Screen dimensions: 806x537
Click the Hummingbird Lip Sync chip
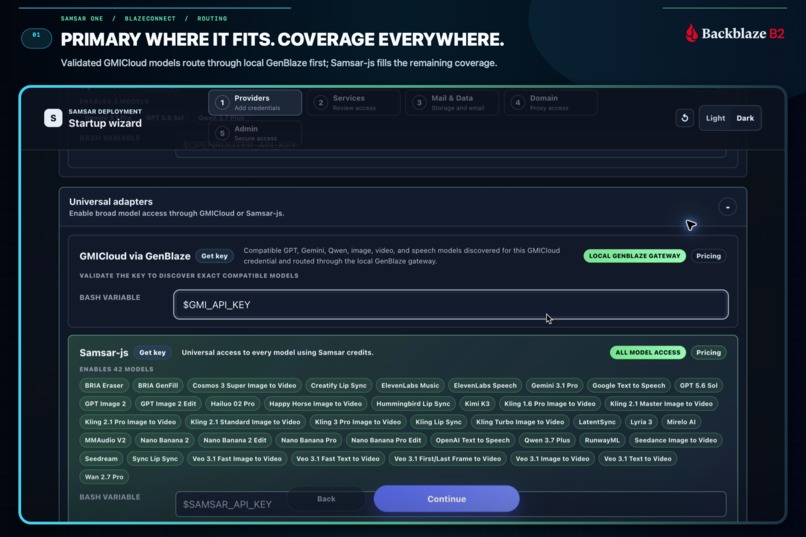point(413,404)
